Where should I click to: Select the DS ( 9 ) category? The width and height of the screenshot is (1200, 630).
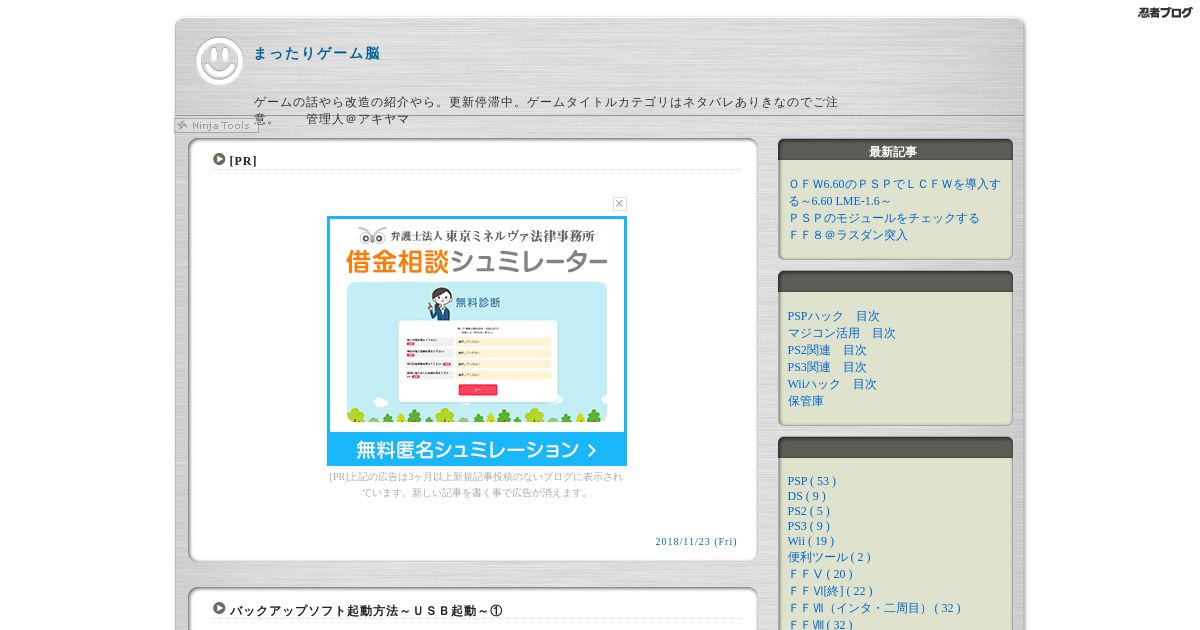click(807, 496)
